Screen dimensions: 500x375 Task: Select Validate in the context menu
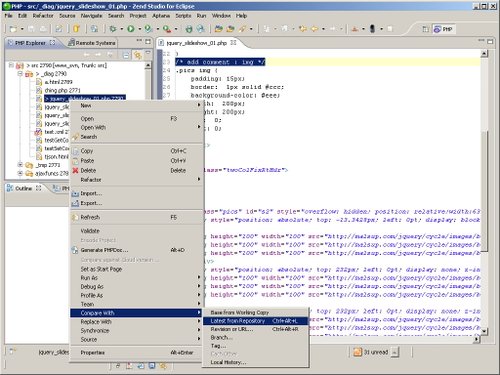coord(137,231)
